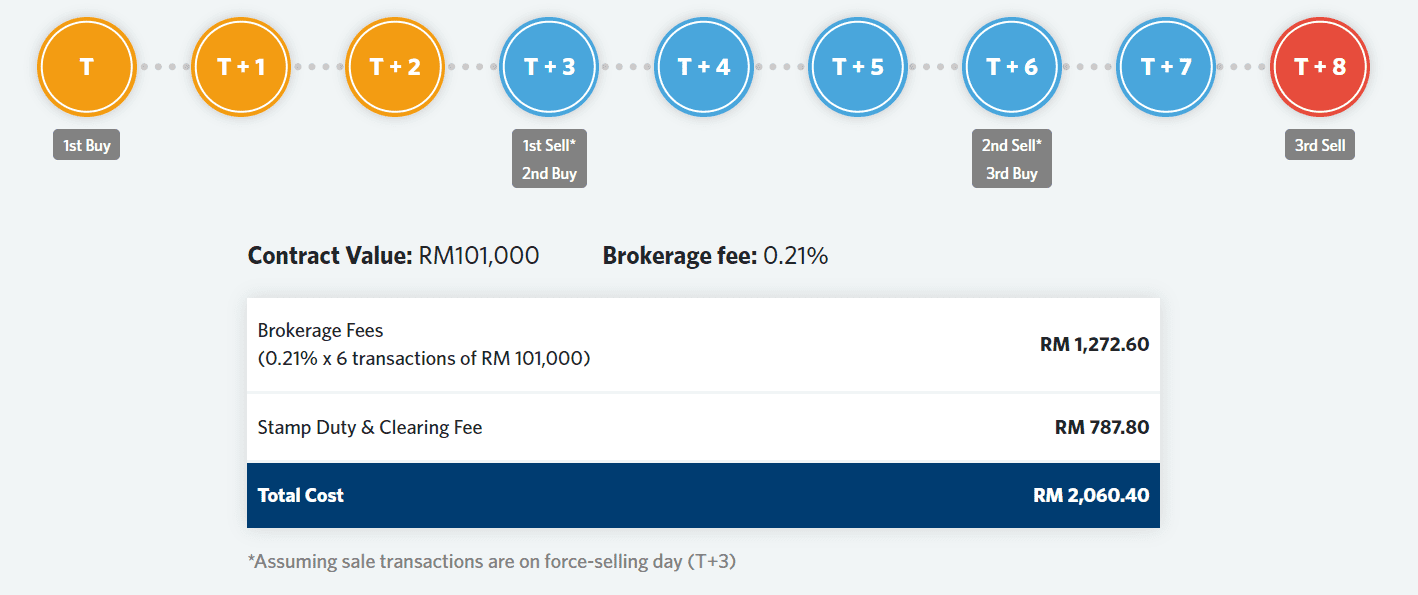Click the 1st Buy label

tap(86, 145)
